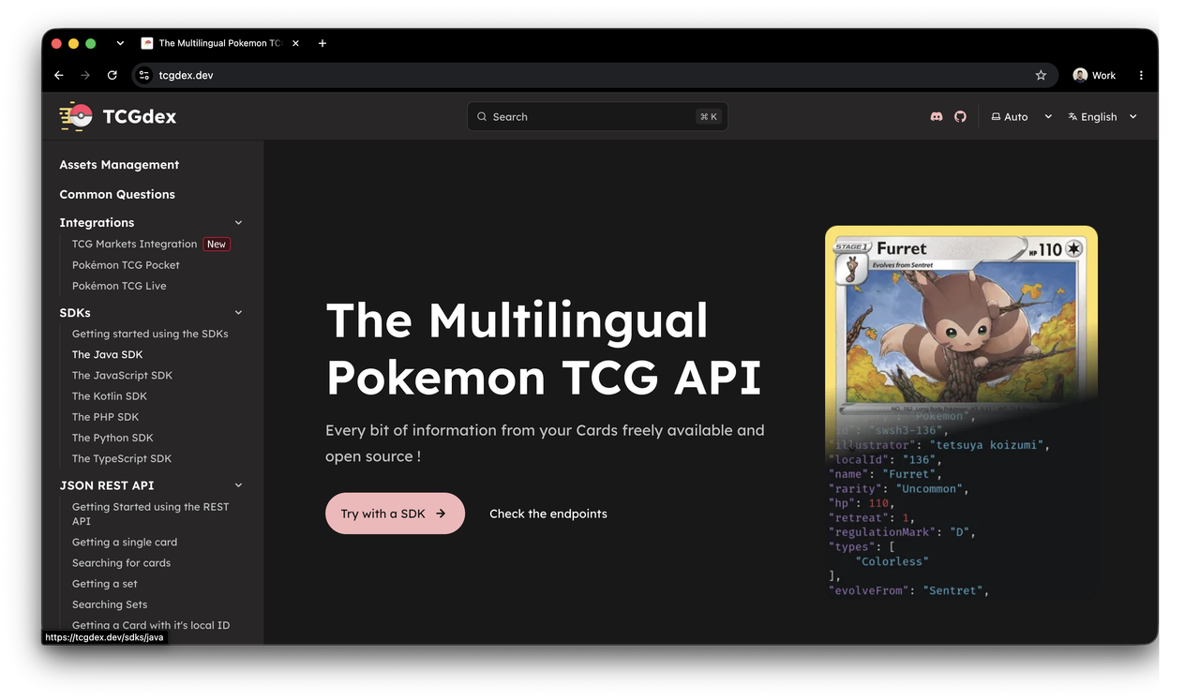Click Check the endpoints link
The width and height of the screenshot is (1200, 700).
(548, 514)
